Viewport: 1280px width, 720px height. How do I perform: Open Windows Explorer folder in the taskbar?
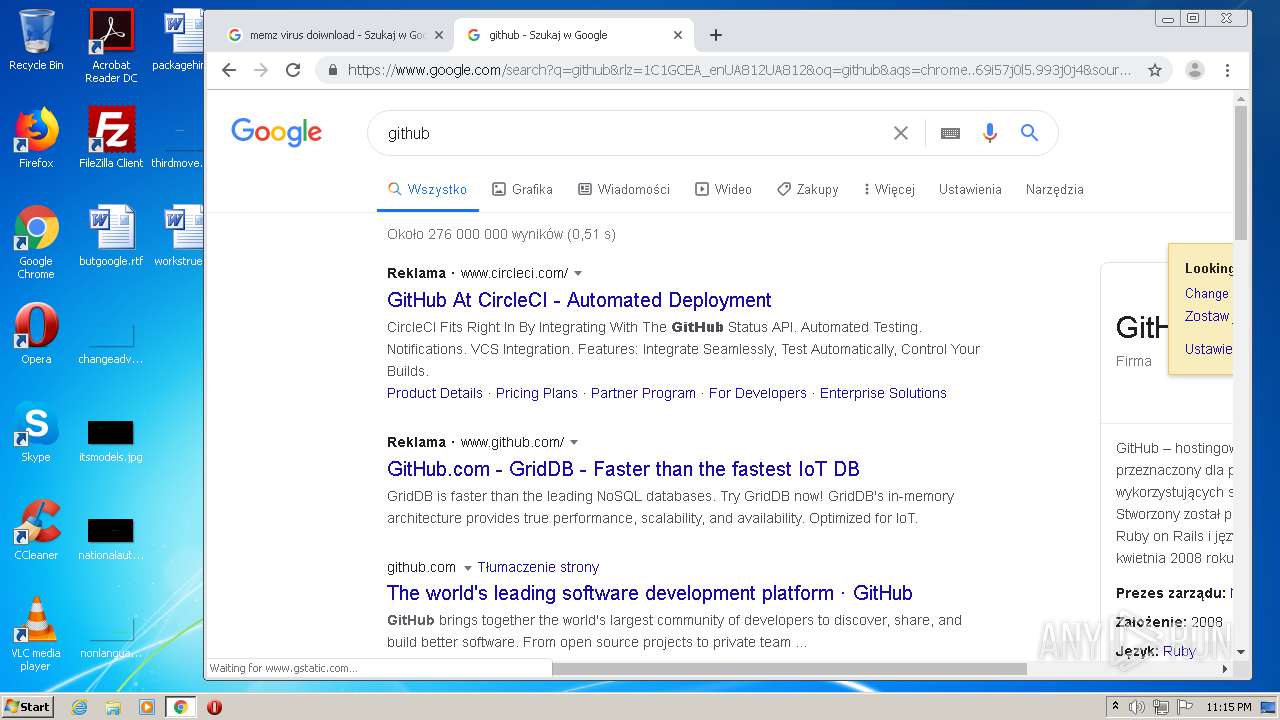[113, 707]
